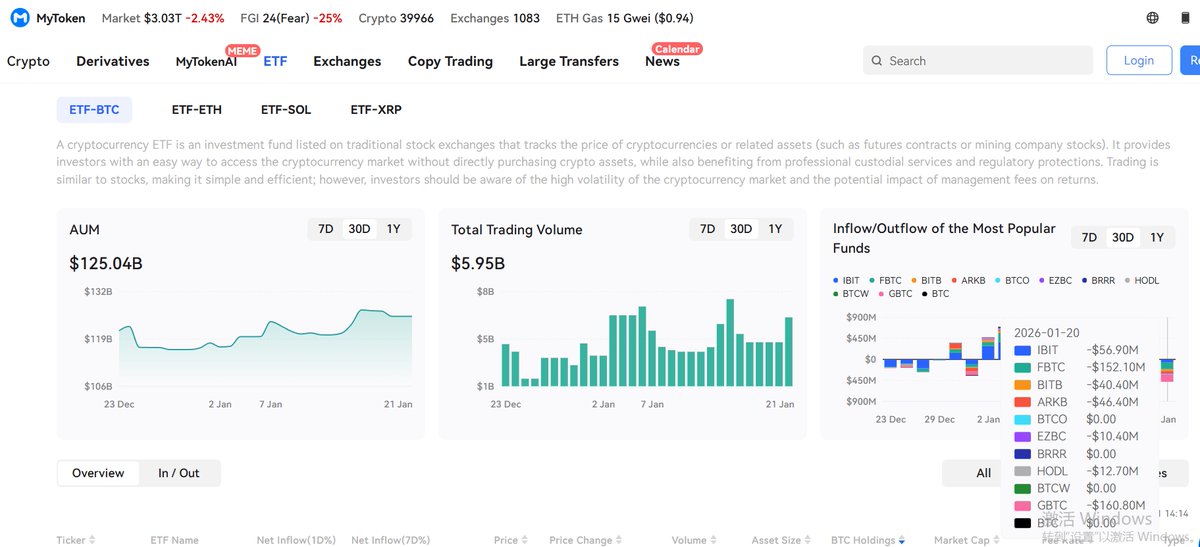Viewport: 1200px width, 547px height.
Task: Sort table by Asset Size
Action: (782, 540)
